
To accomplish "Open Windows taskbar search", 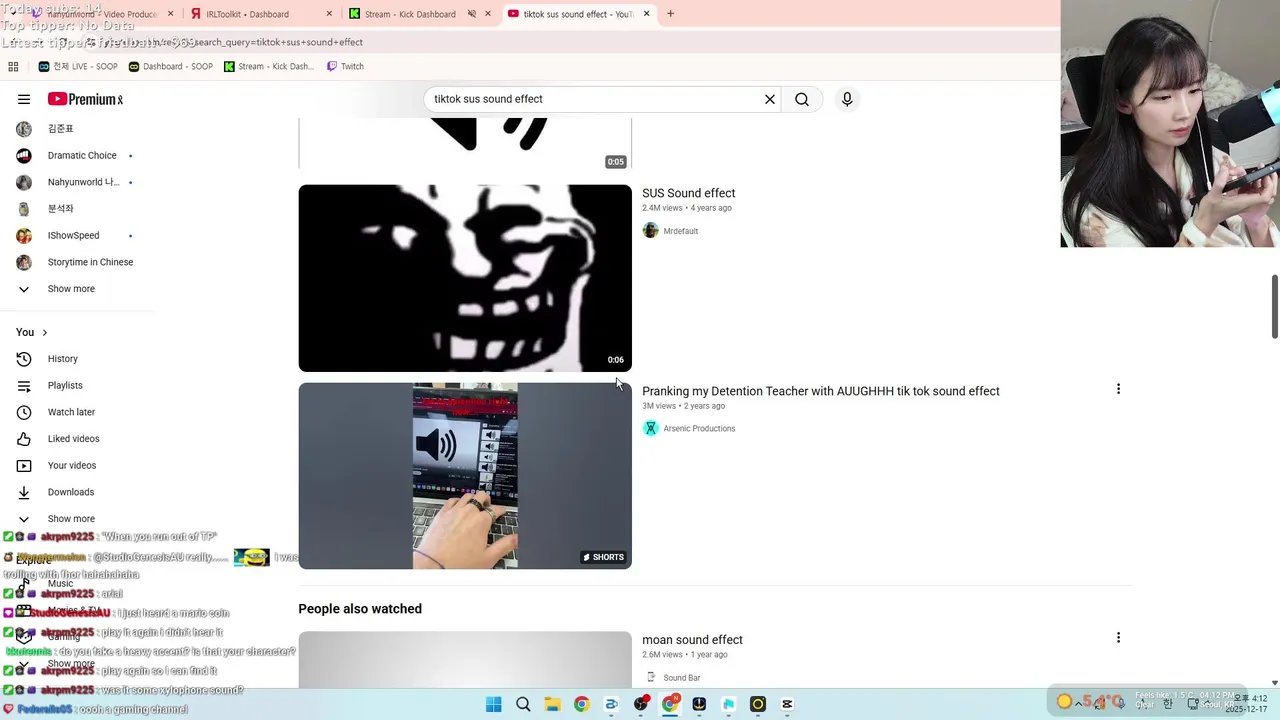I will point(523,704).
